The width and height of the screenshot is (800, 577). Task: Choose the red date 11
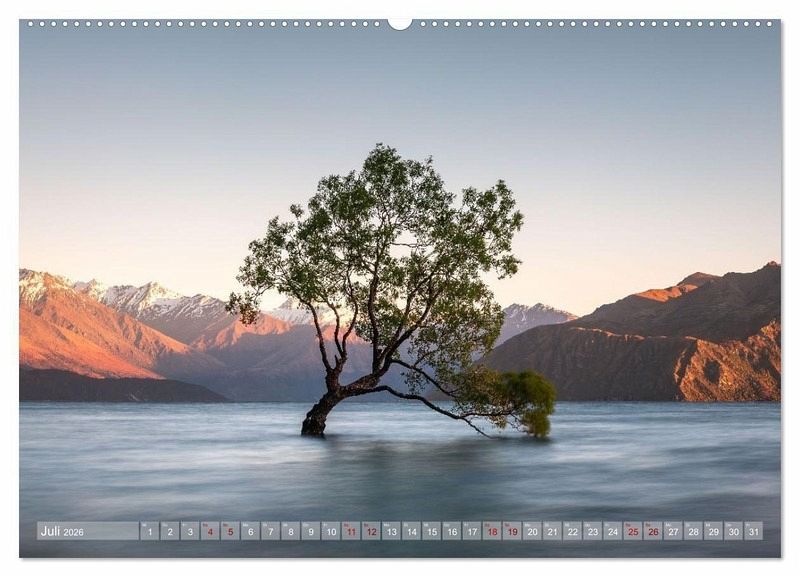click(x=351, y=531)
